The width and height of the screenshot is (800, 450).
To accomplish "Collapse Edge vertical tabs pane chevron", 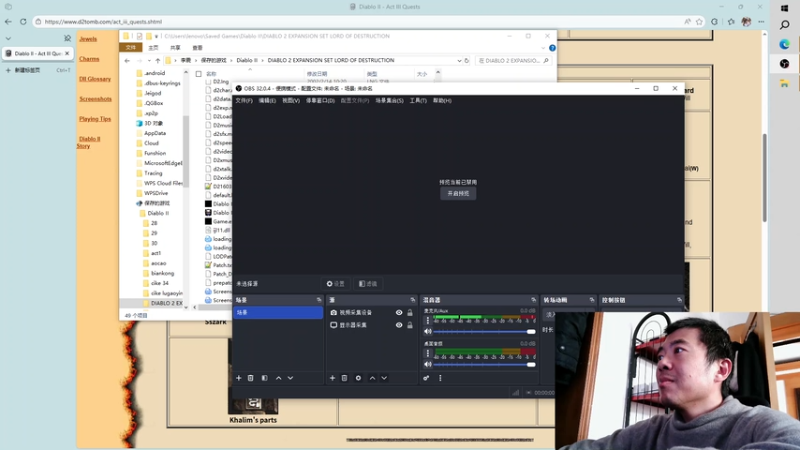I will 8,39.
